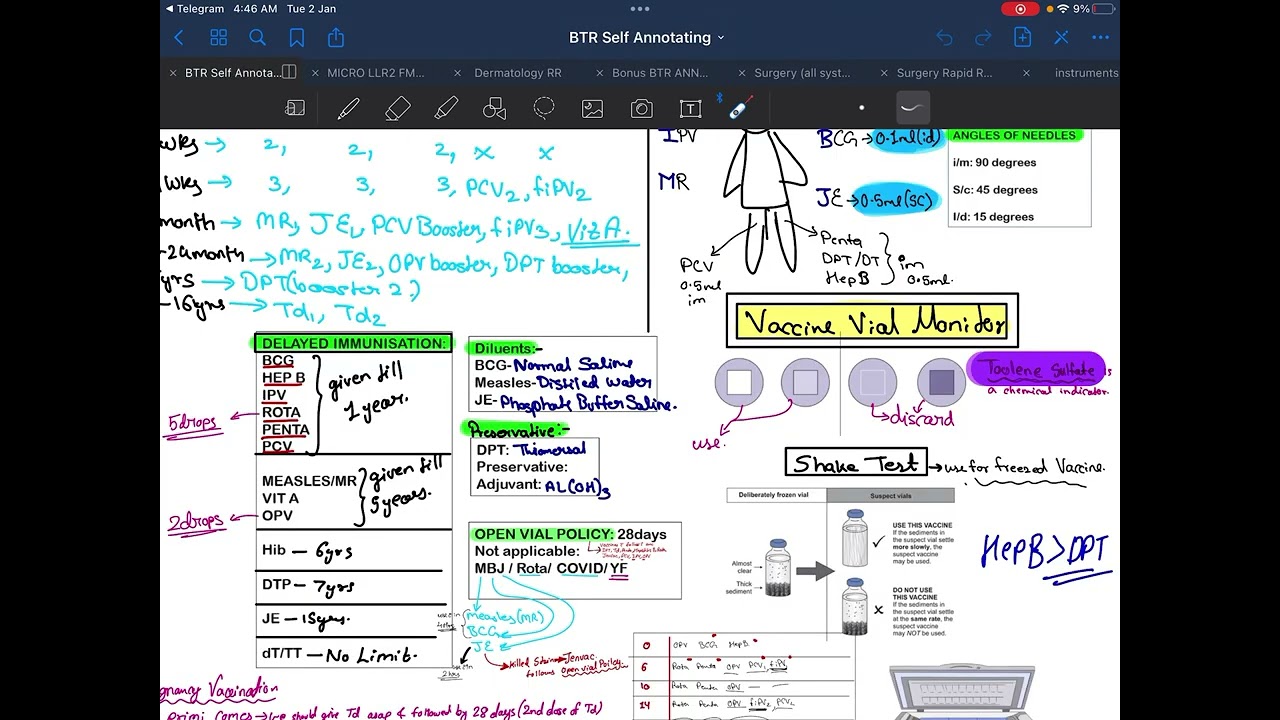
Task: Close the BTR Self Annota... tab
Action: [x=173, y=73]
